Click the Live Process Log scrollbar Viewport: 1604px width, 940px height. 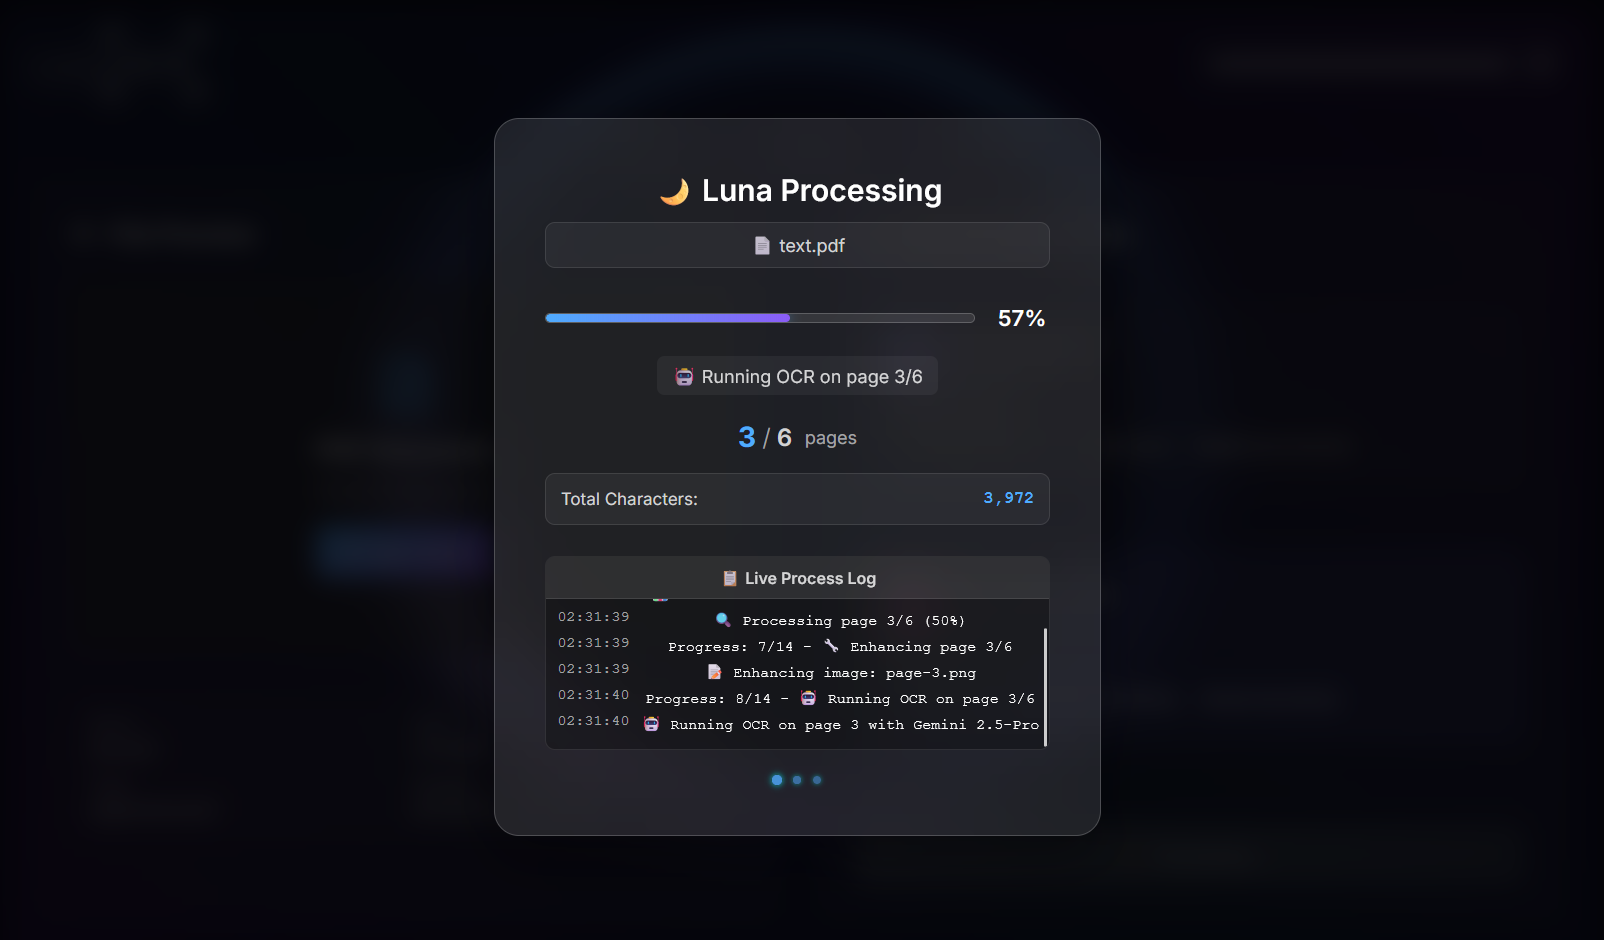coord(1045,686)
